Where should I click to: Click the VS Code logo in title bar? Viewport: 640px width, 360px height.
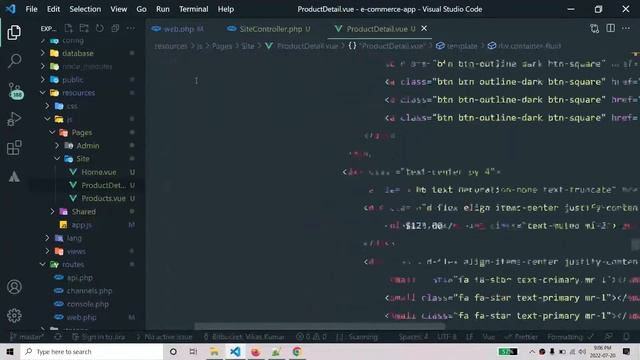coord(11,9)
